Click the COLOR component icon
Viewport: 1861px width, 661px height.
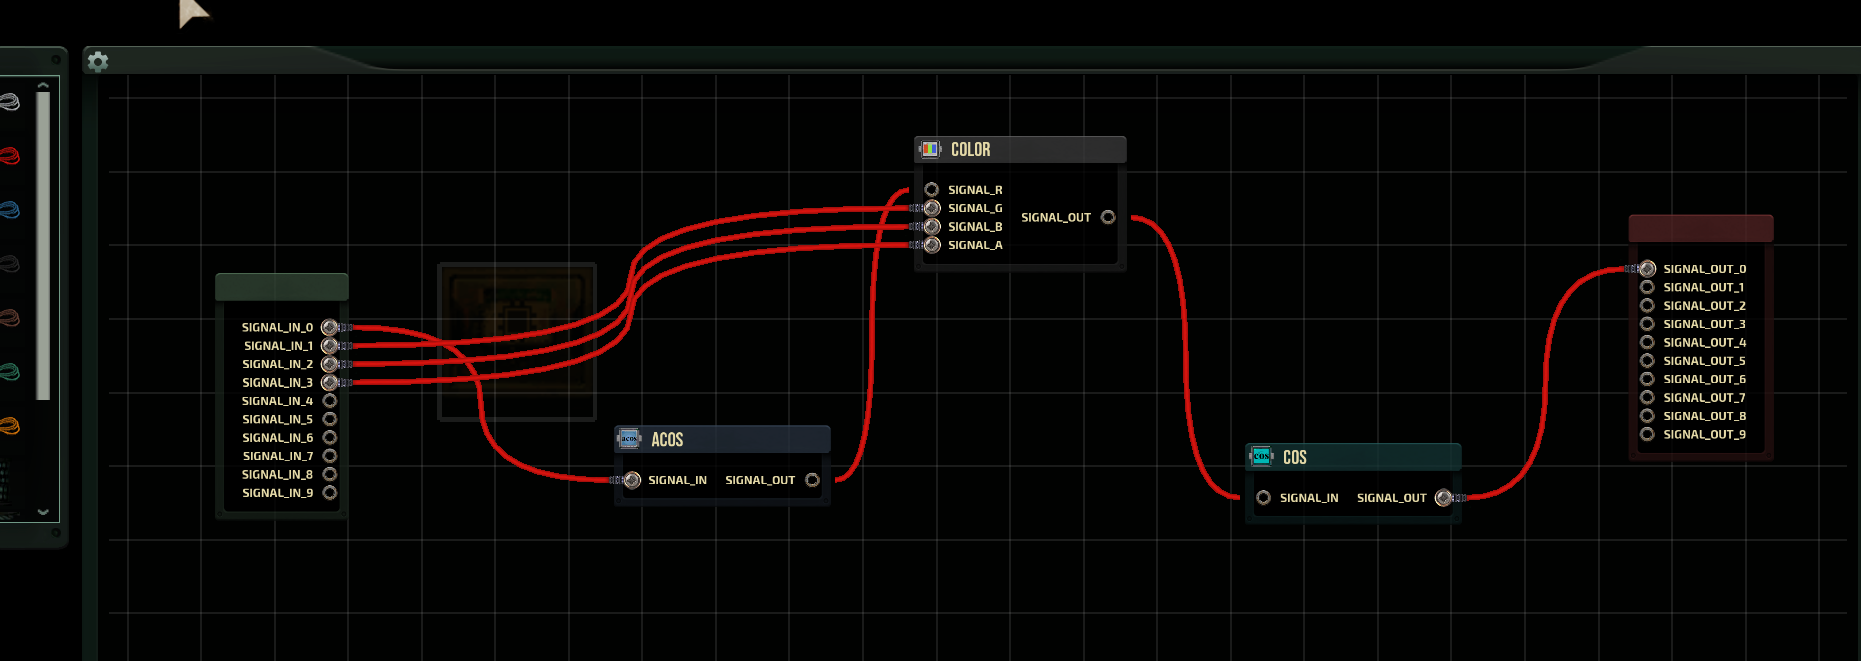click(931, 149)
